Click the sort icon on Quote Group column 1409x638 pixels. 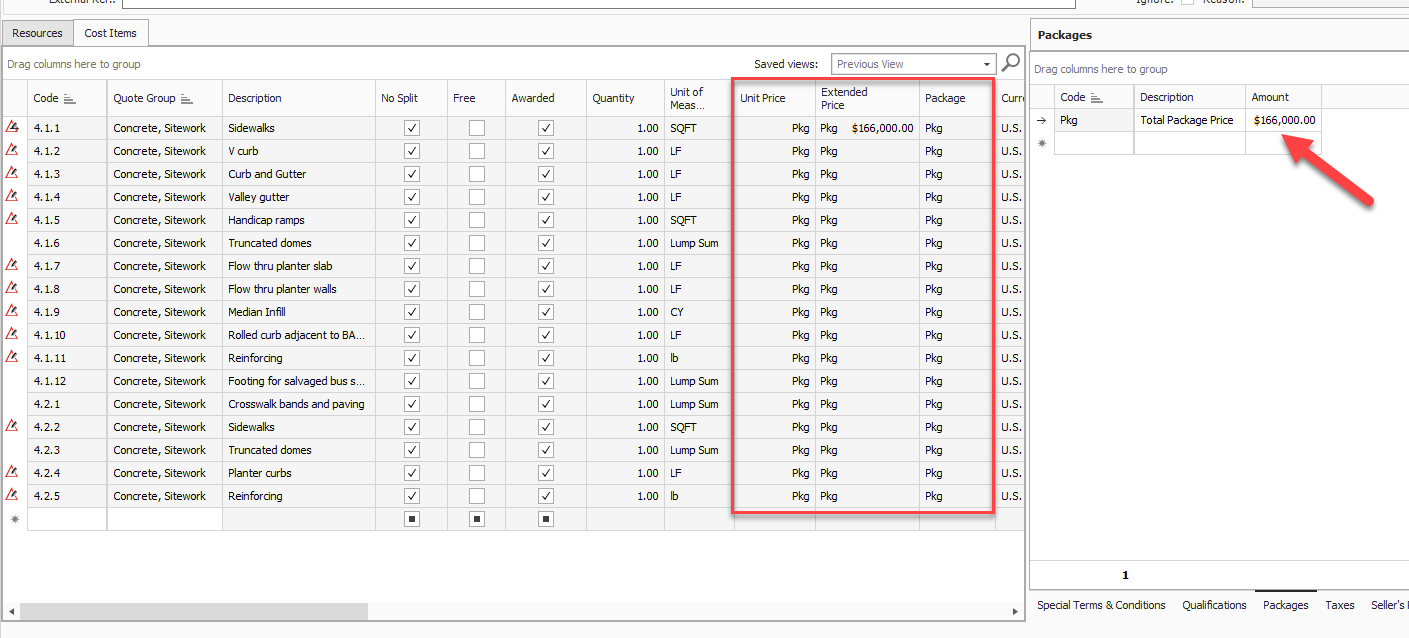(x=187, y=98)
